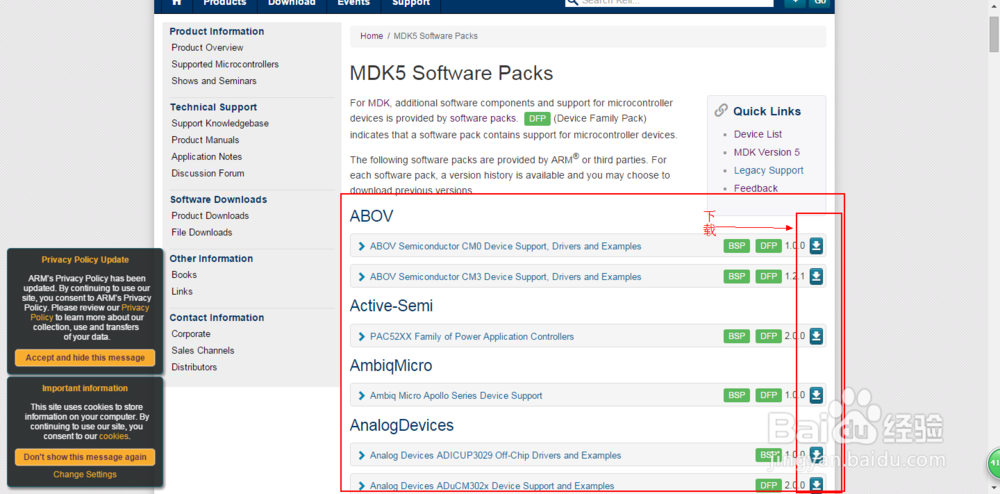Download ABOV CM0 Device Support pack

[x=816, y=246]
